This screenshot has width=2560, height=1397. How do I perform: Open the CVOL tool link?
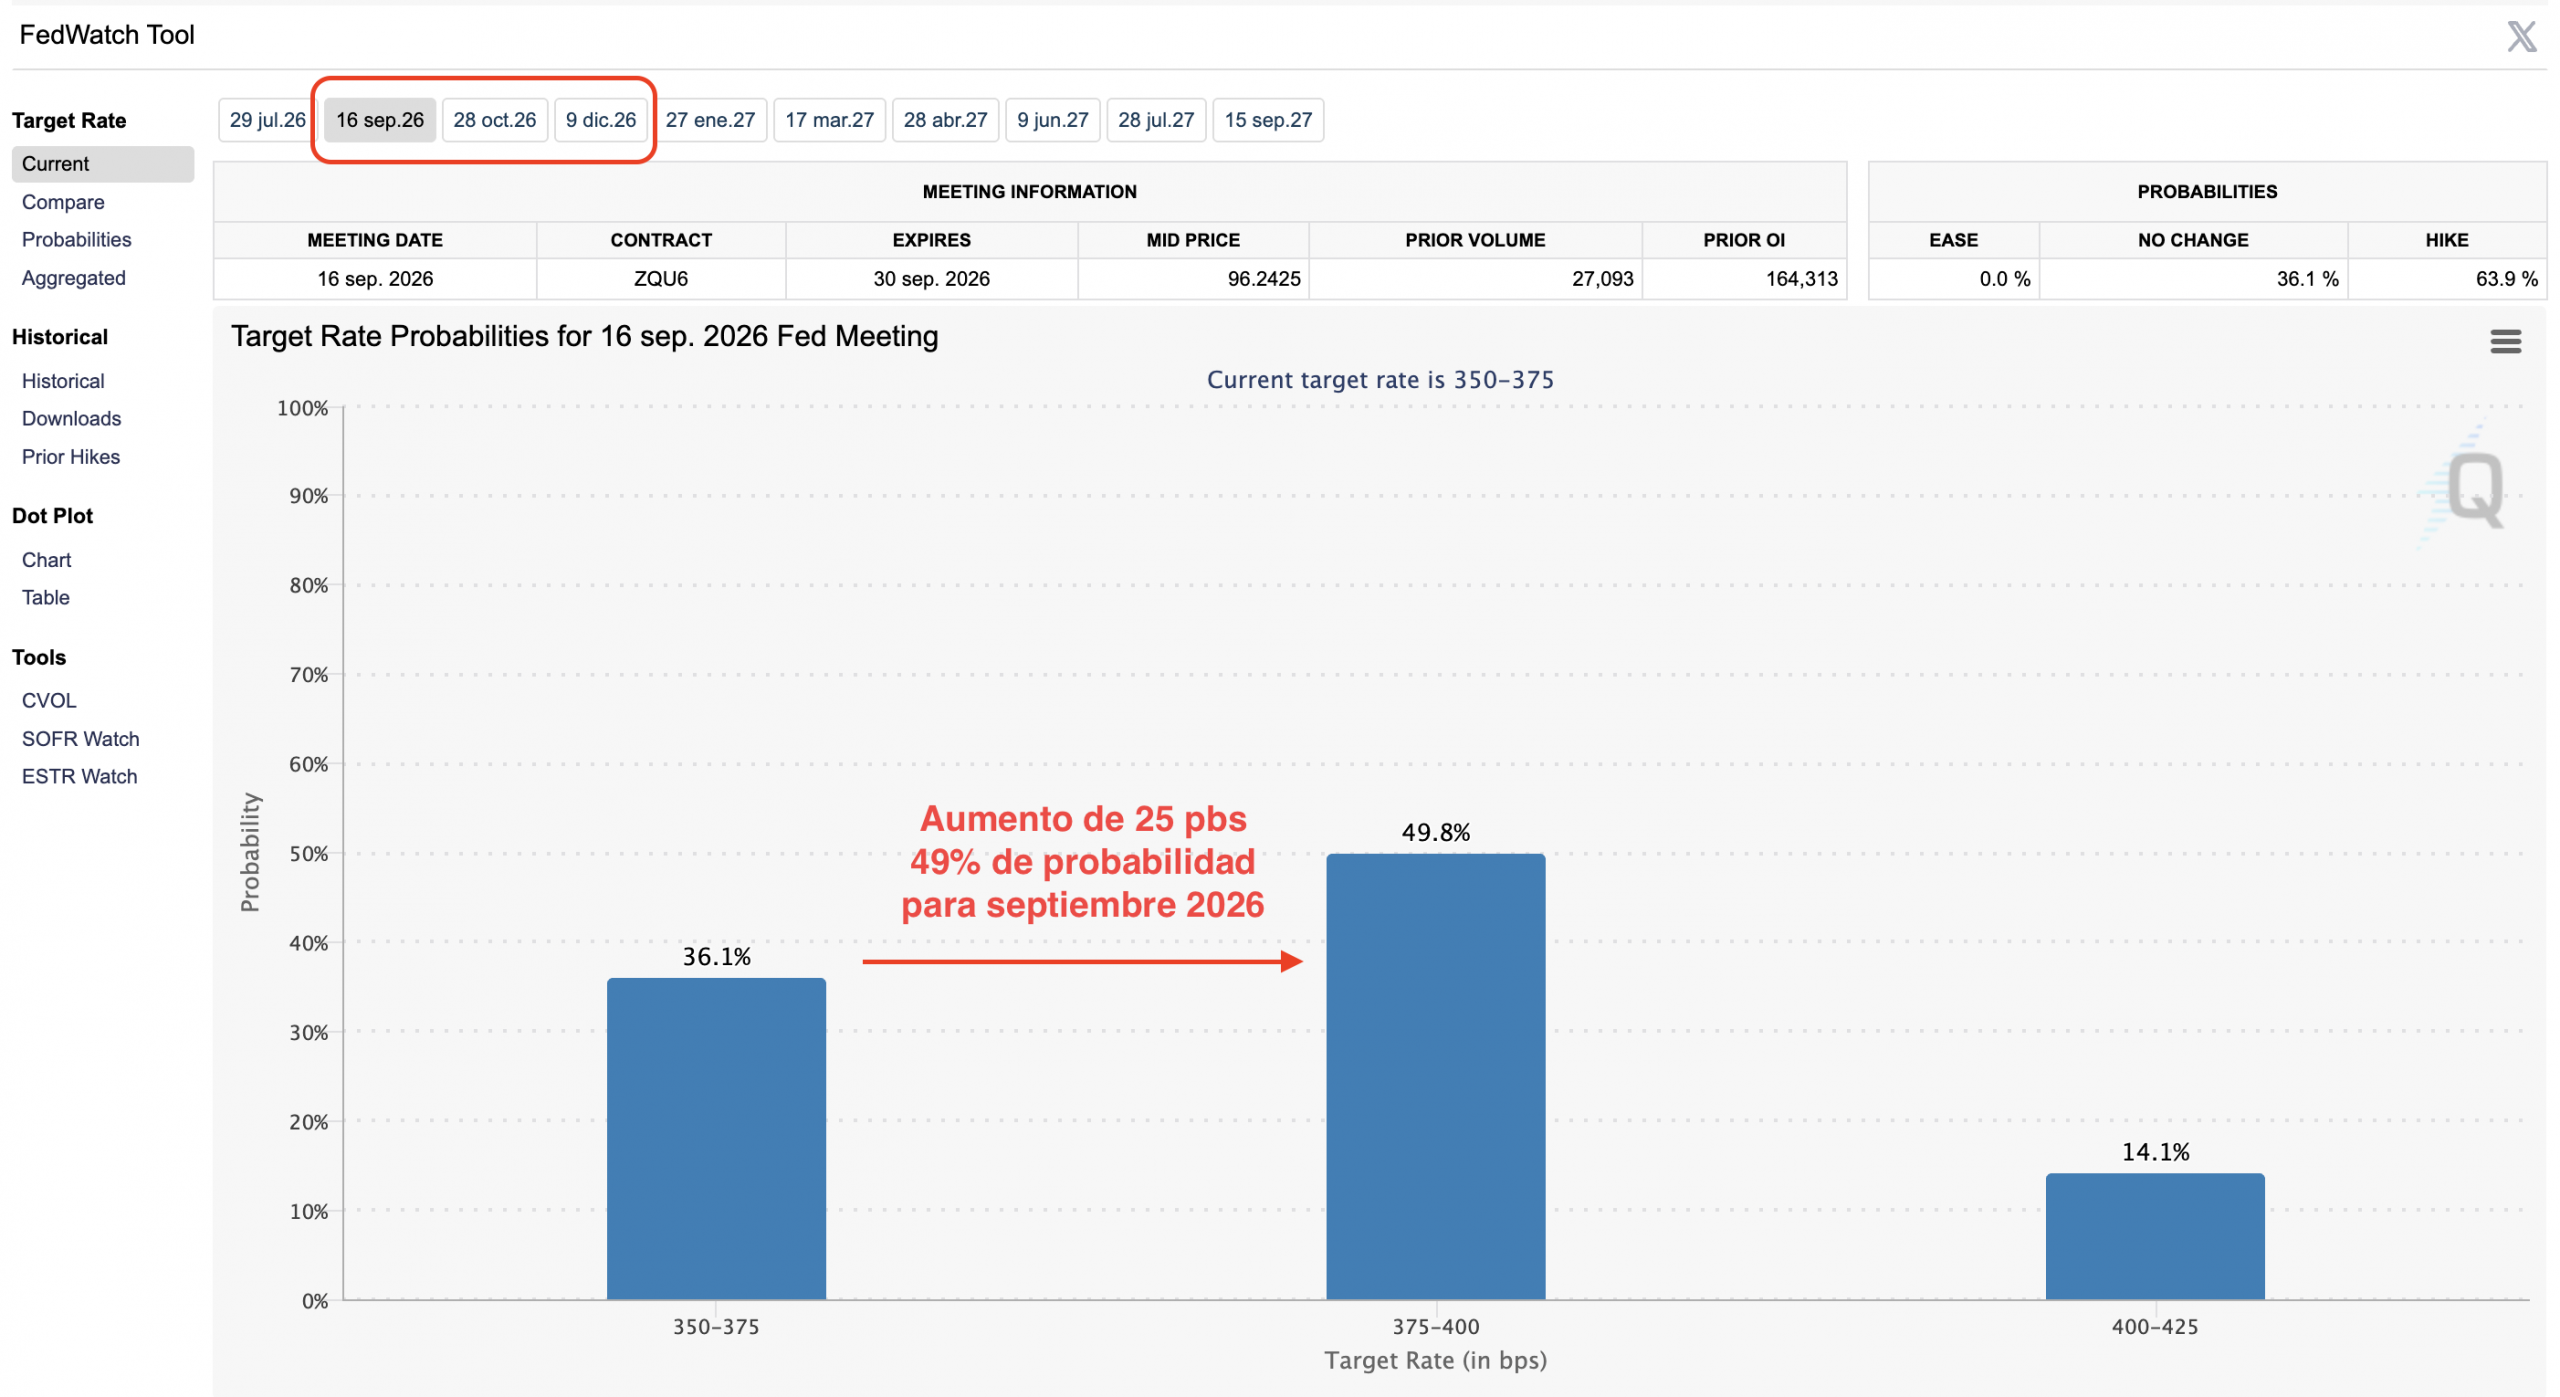49,701
